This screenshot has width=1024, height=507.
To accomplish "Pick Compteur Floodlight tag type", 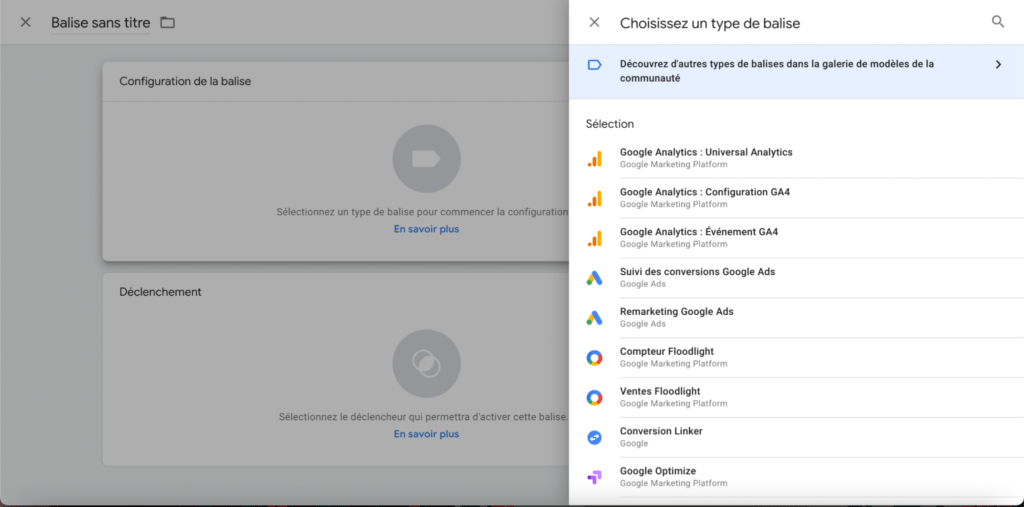I will click(796, 357).
